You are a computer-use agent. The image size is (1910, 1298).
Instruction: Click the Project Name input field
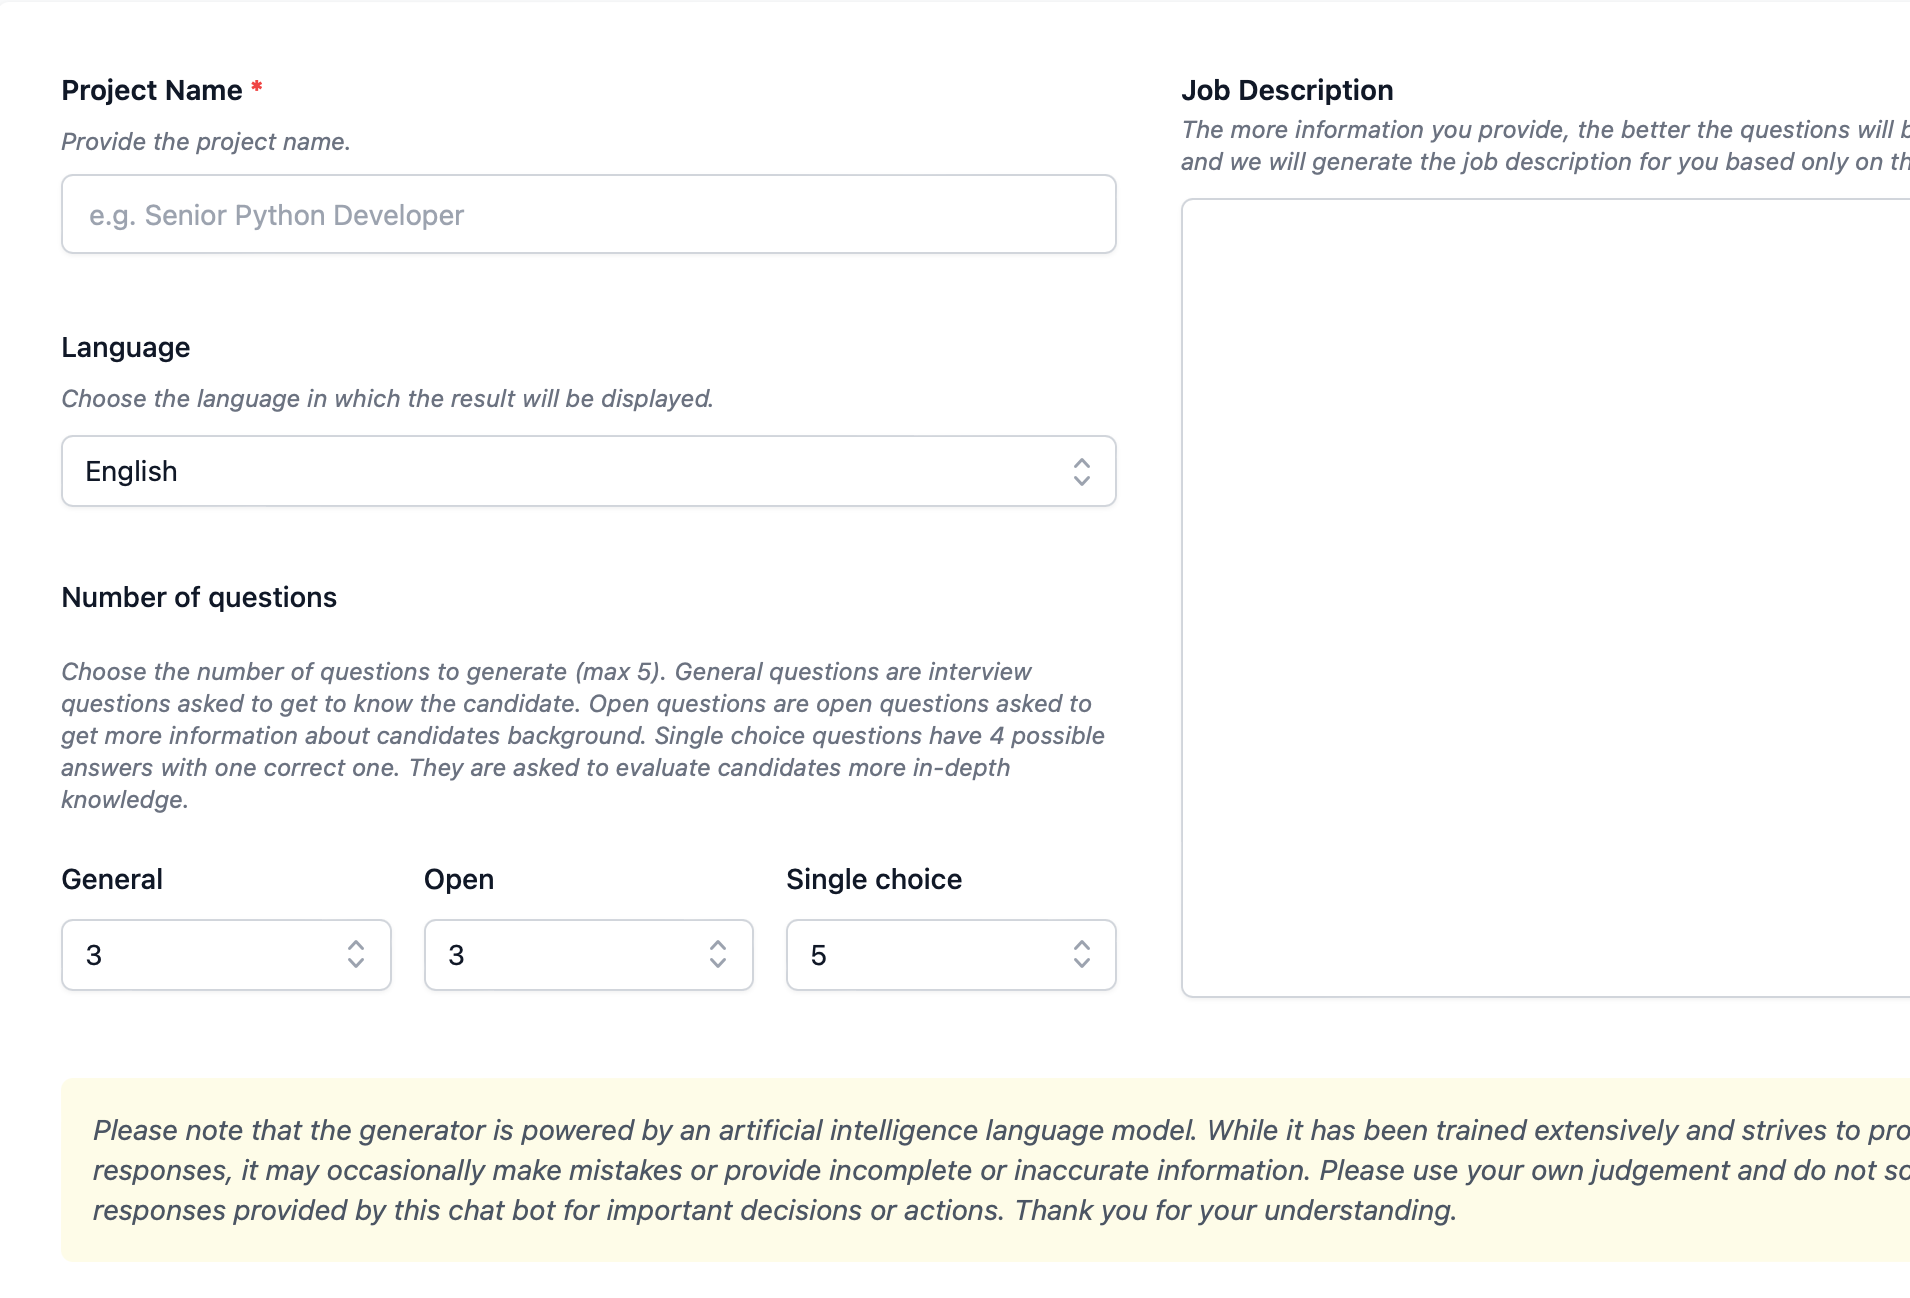click(x=588, y=214)
